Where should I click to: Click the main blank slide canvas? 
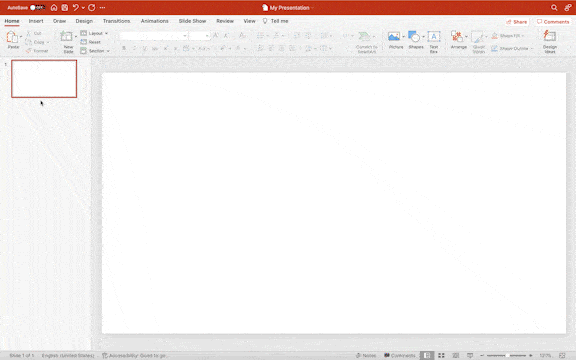pos(334,203)
